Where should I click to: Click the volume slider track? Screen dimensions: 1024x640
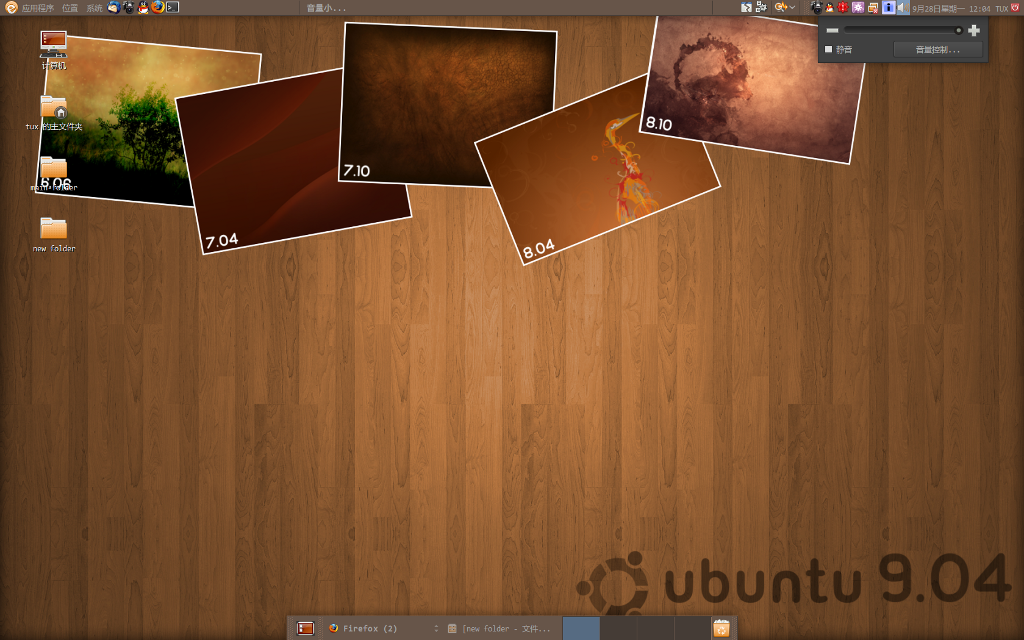coord(903,30)
